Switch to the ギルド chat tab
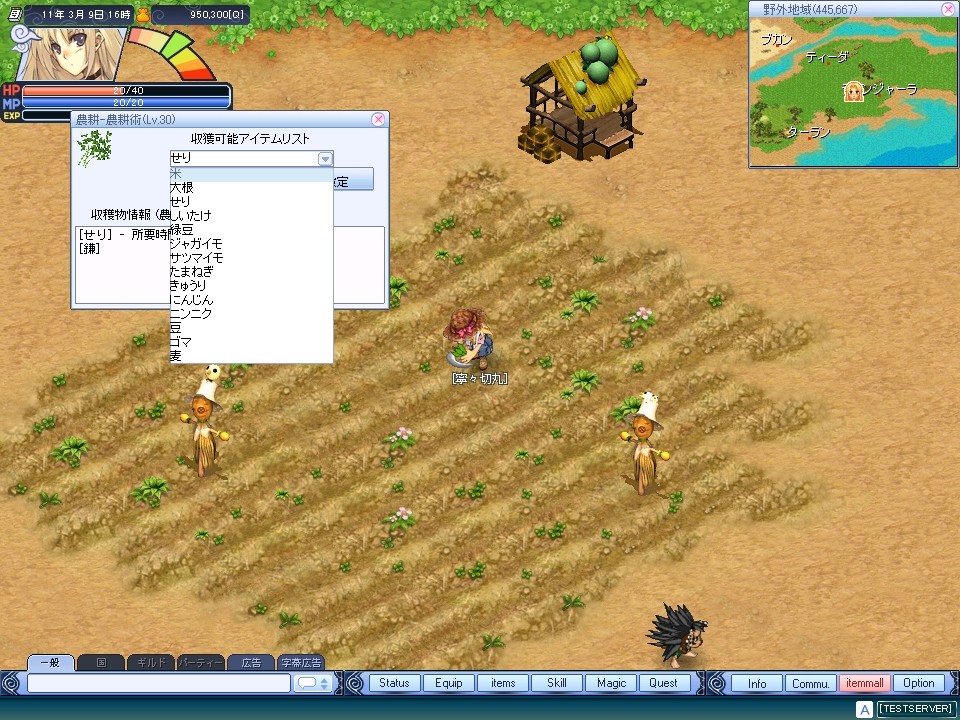The width and height of the screenshot is (960, 720). (x=151, y=662)
